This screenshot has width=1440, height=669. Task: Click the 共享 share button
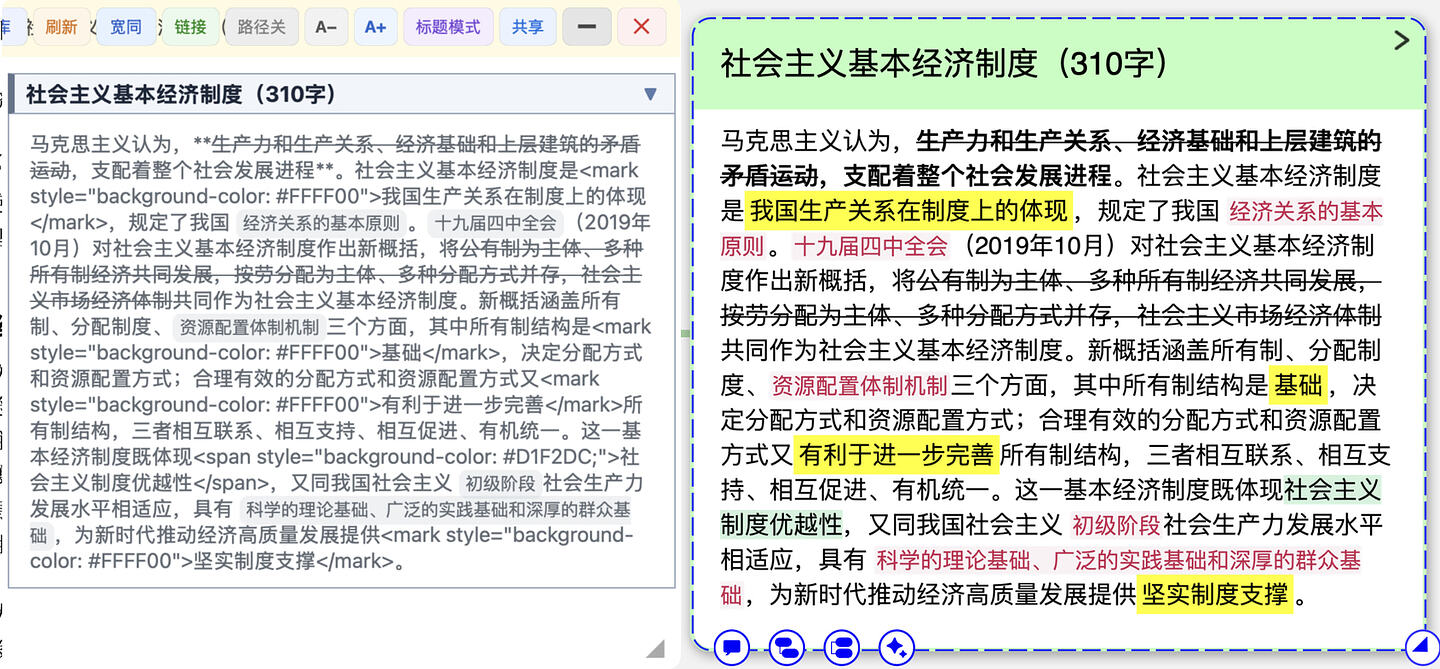click(528, 27)
